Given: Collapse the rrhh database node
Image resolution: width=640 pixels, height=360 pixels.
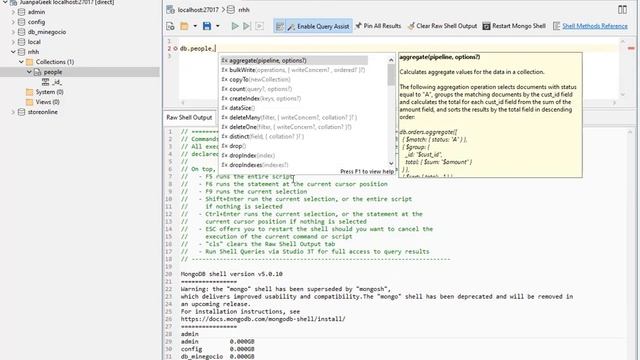Looking at the screenshot, I should coord(13,52).
